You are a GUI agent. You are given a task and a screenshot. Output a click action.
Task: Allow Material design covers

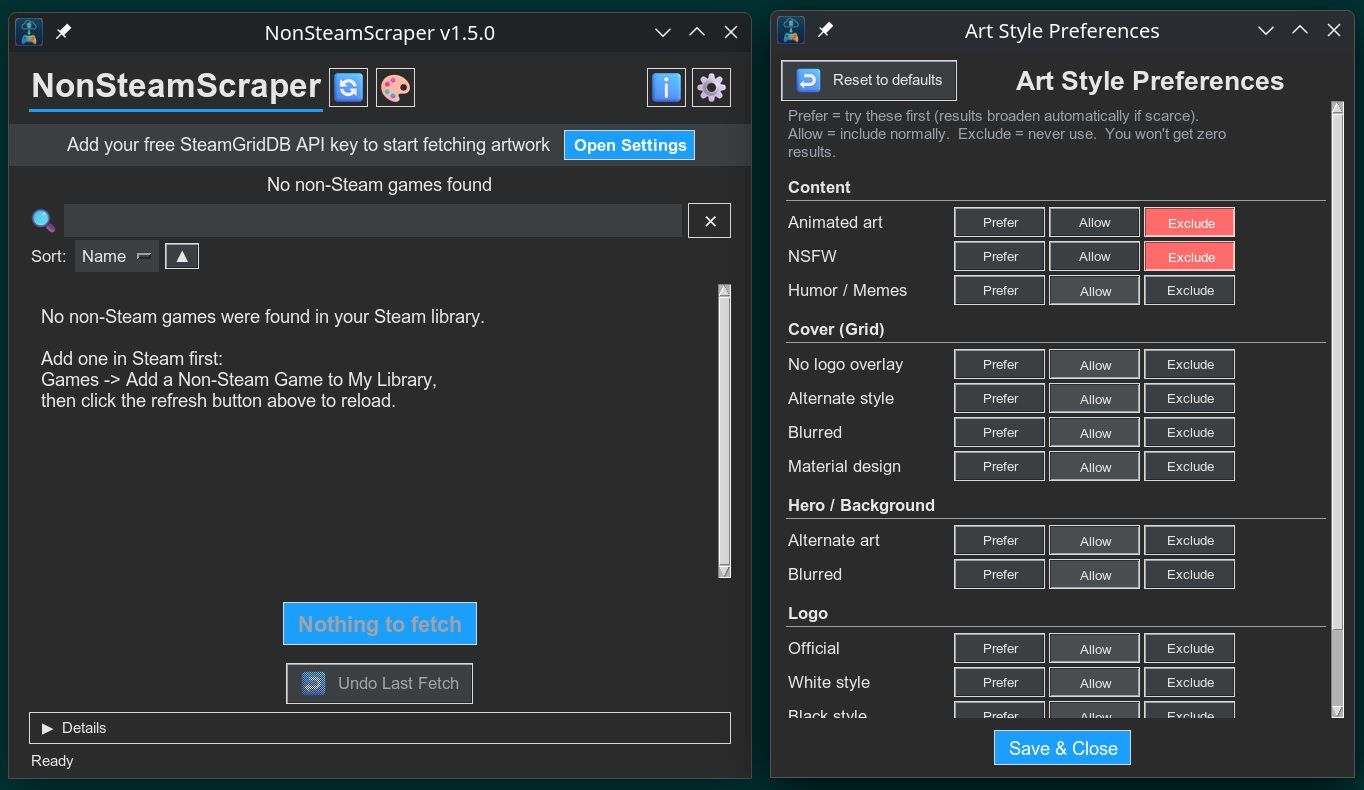coord(1094,467)
